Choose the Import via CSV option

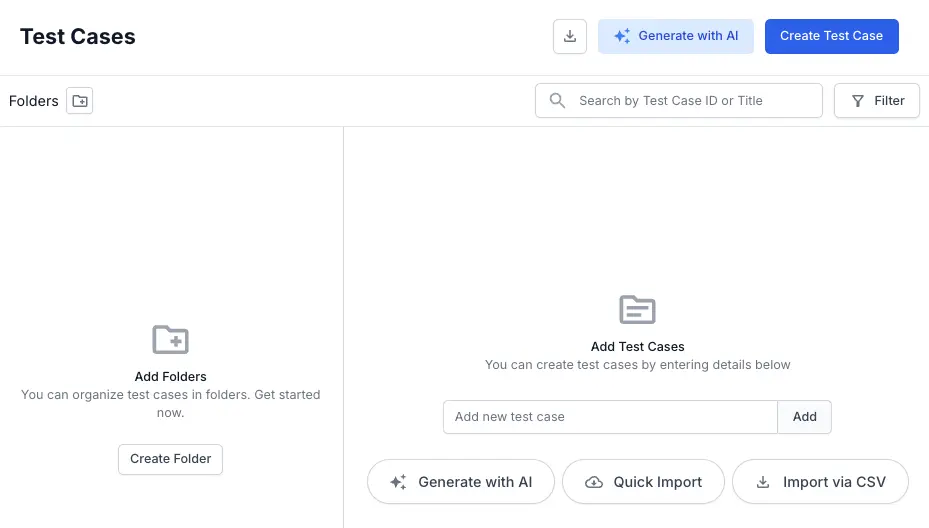click(x=820, y=482)
